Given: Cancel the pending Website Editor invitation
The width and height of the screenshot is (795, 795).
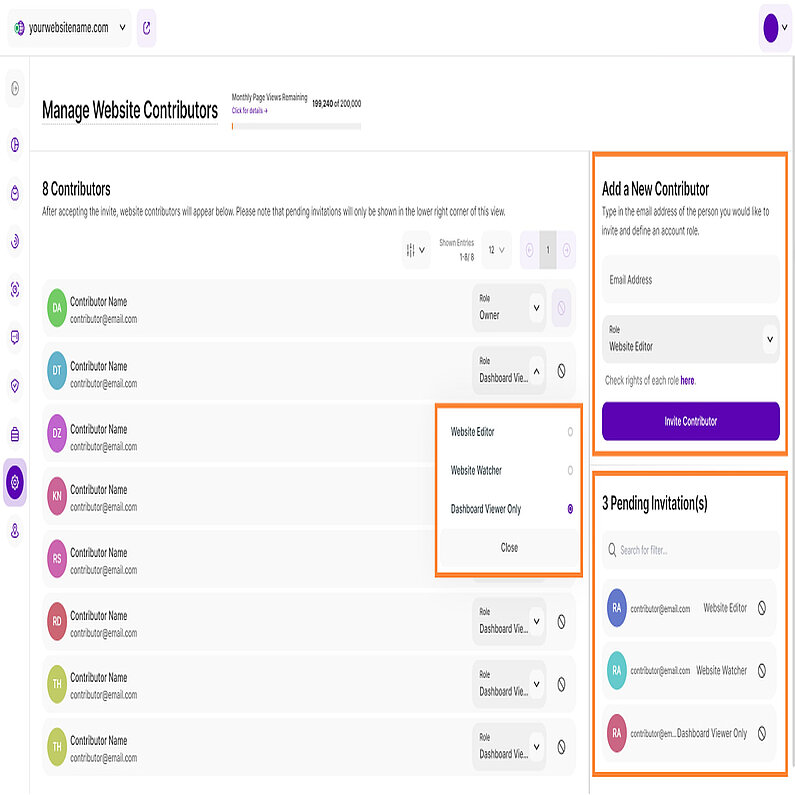Looking at the screenshot, I should [762, 607].
